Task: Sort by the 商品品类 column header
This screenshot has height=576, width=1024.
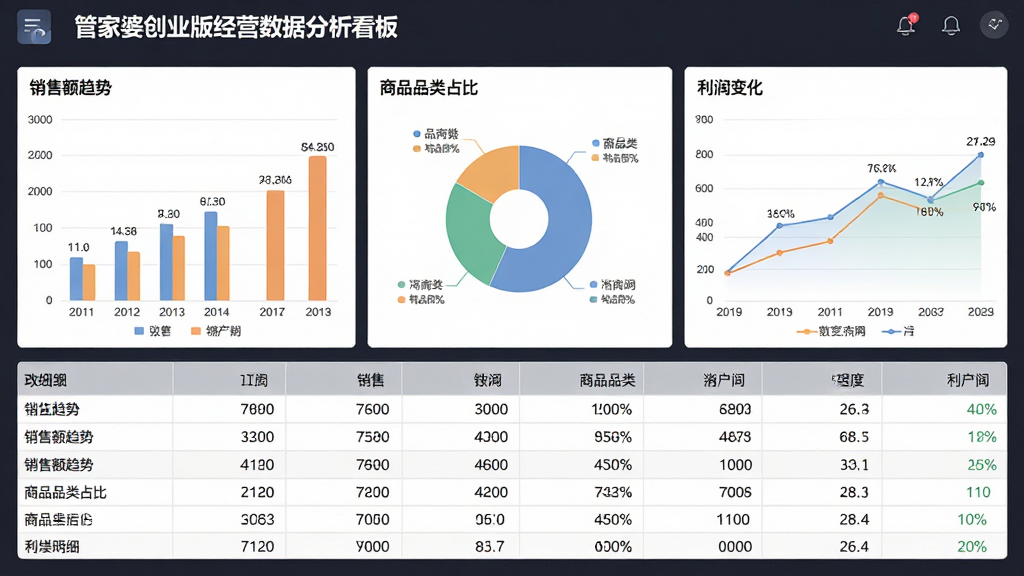Action: click(x=607, y=380)
